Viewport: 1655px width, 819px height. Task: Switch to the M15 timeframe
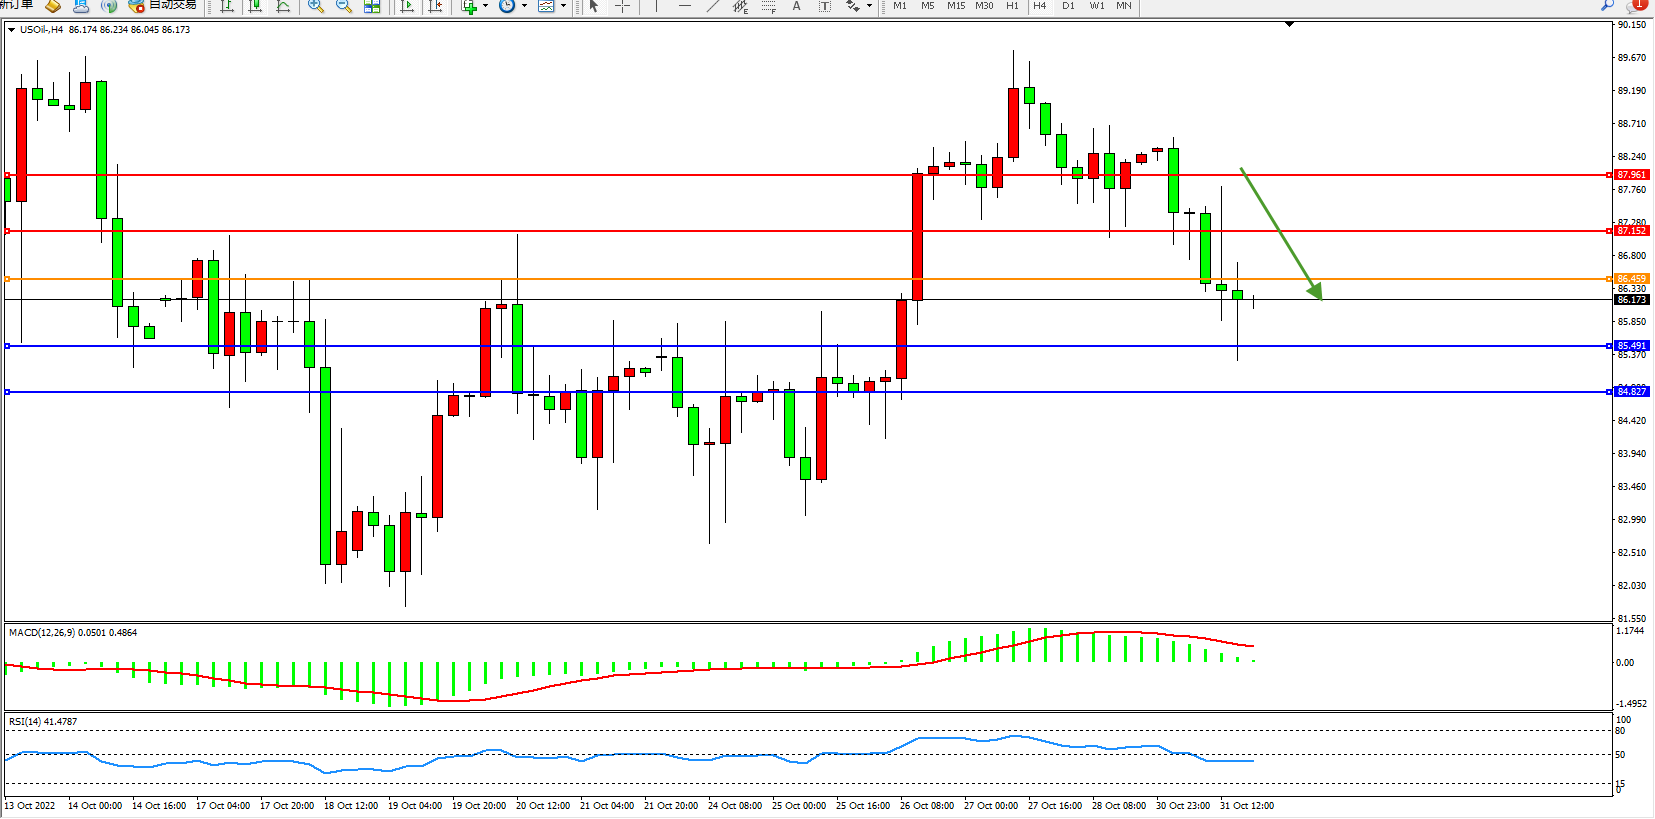pos(956,6)
